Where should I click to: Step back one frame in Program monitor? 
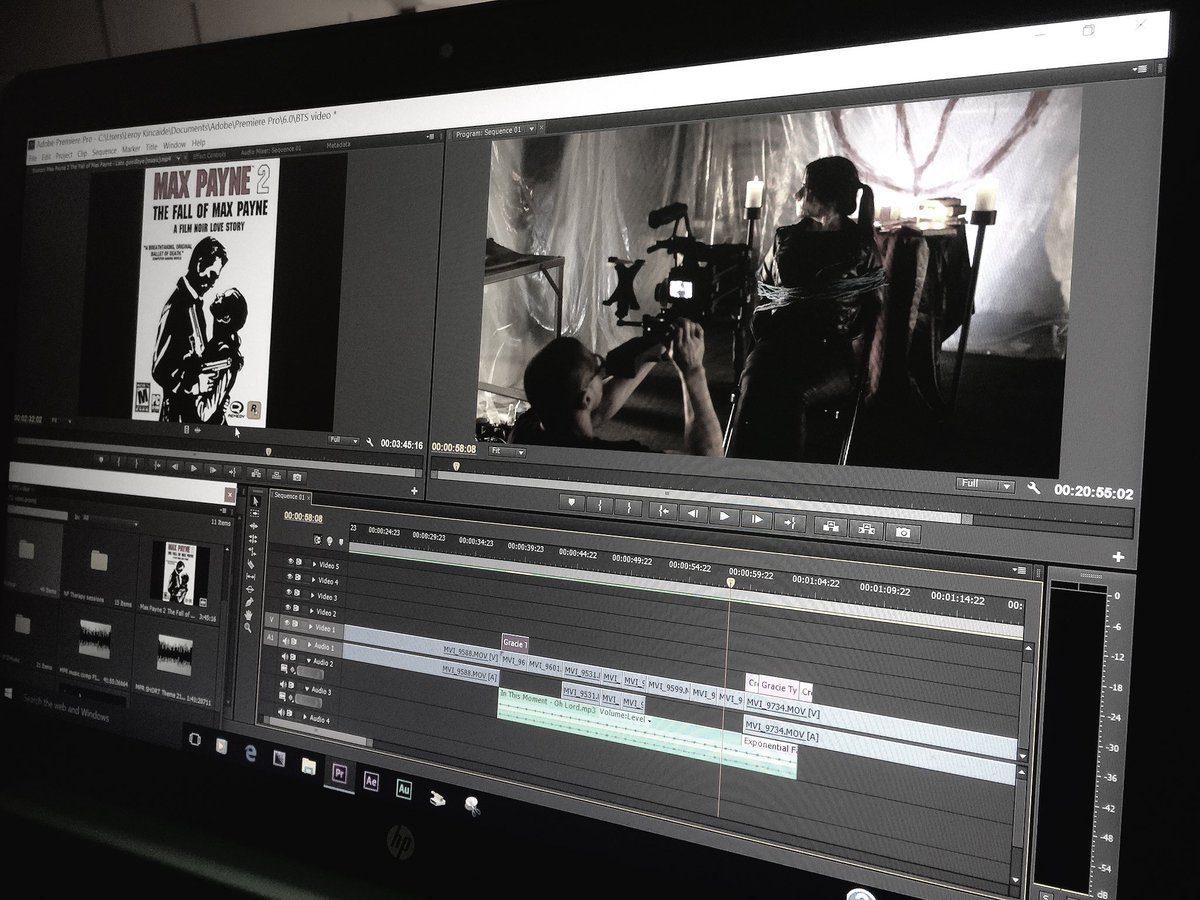click(693, 513)
